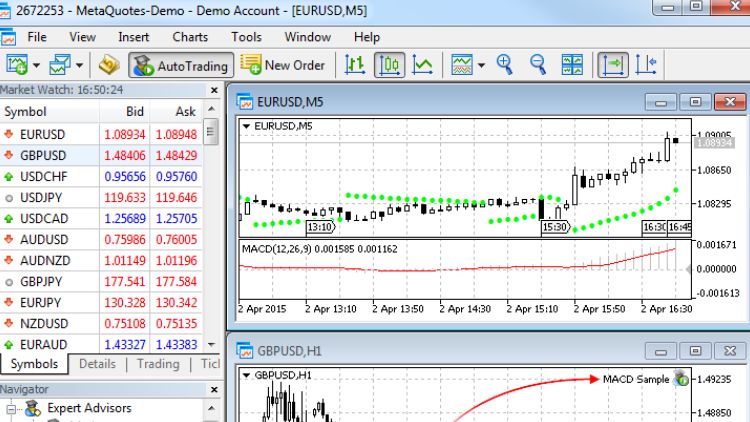Open the Tools menu
The width and height of the screenshot is (750, 422).
246,37
